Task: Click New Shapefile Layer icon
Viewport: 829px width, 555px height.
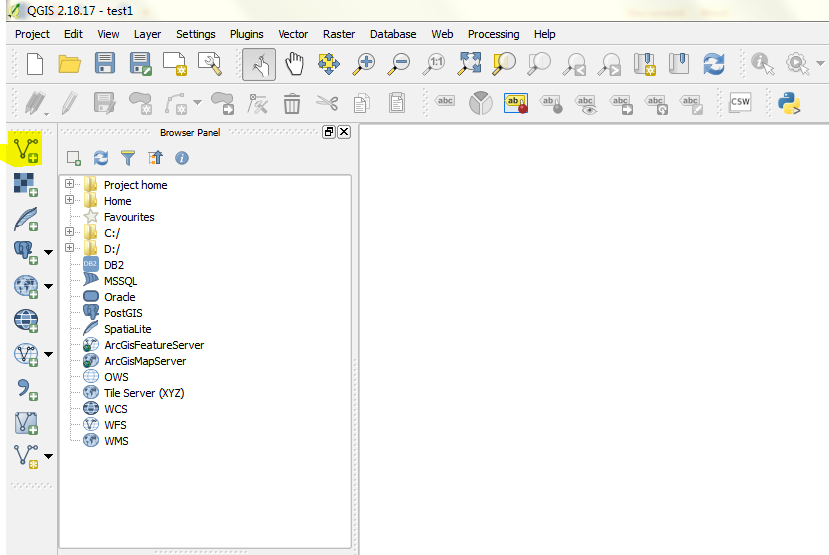Action: coord(26,456)
